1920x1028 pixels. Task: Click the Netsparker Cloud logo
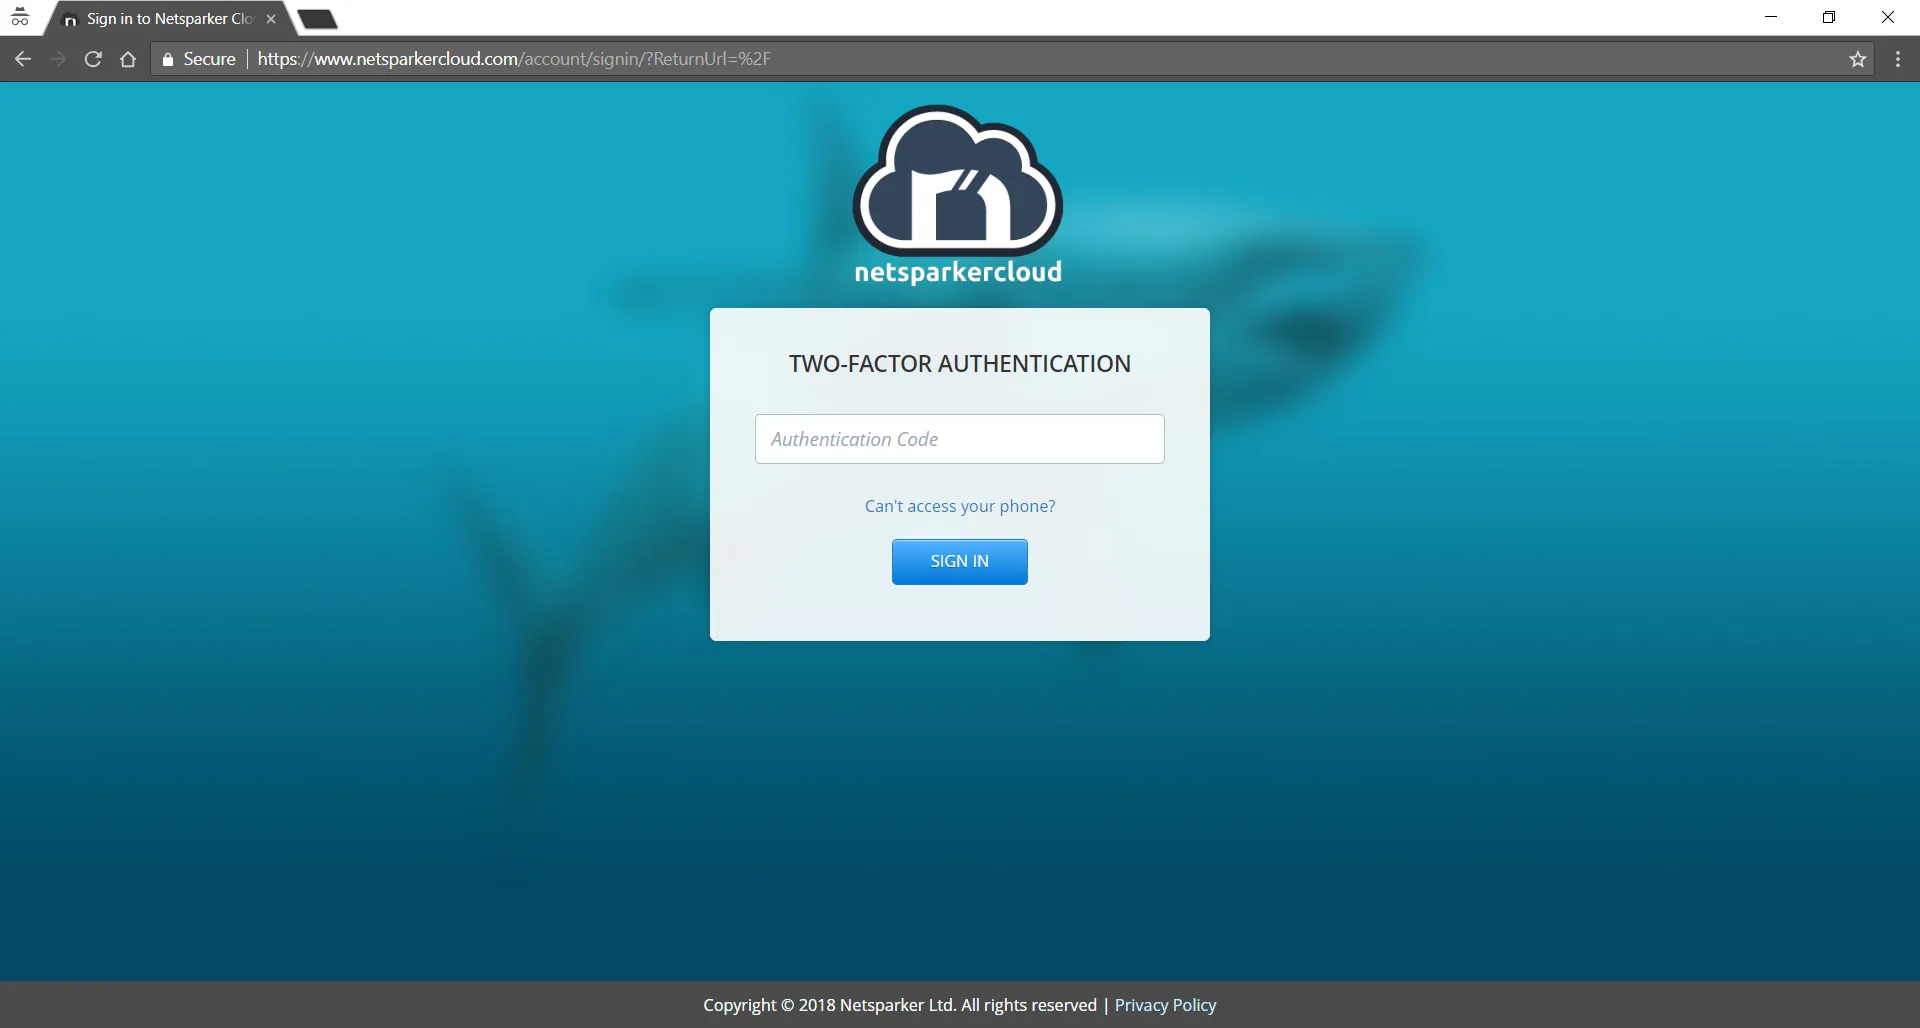(958, 195)
